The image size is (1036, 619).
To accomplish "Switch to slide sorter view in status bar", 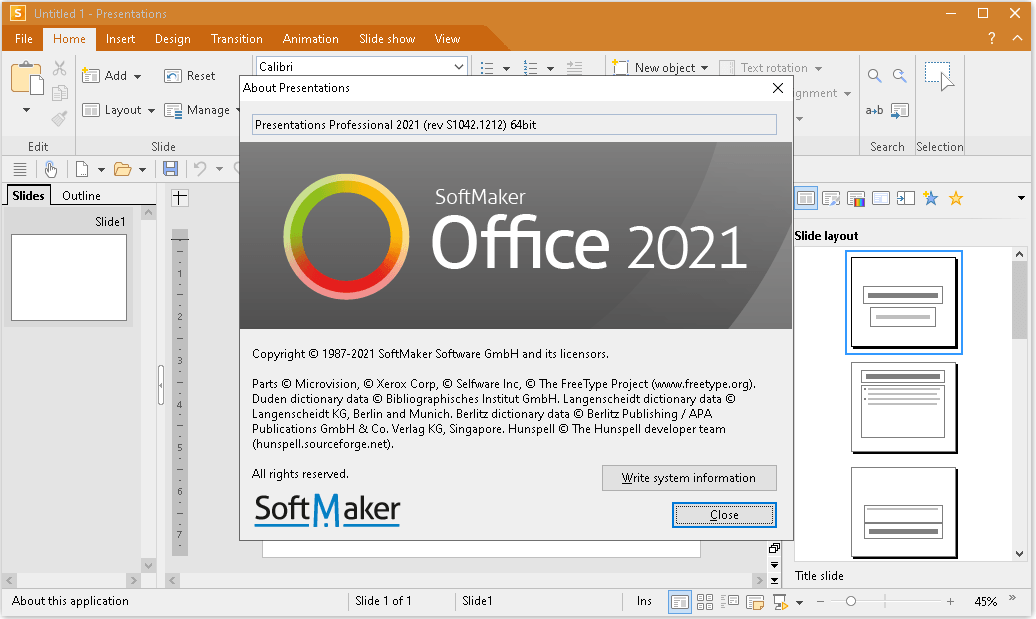I will tap(705, 601).
